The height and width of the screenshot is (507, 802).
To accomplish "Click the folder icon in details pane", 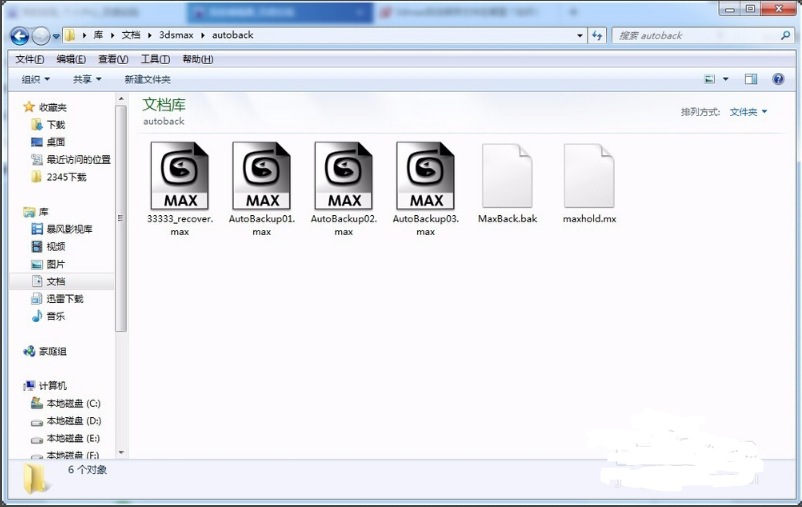I will pos(35,479).
